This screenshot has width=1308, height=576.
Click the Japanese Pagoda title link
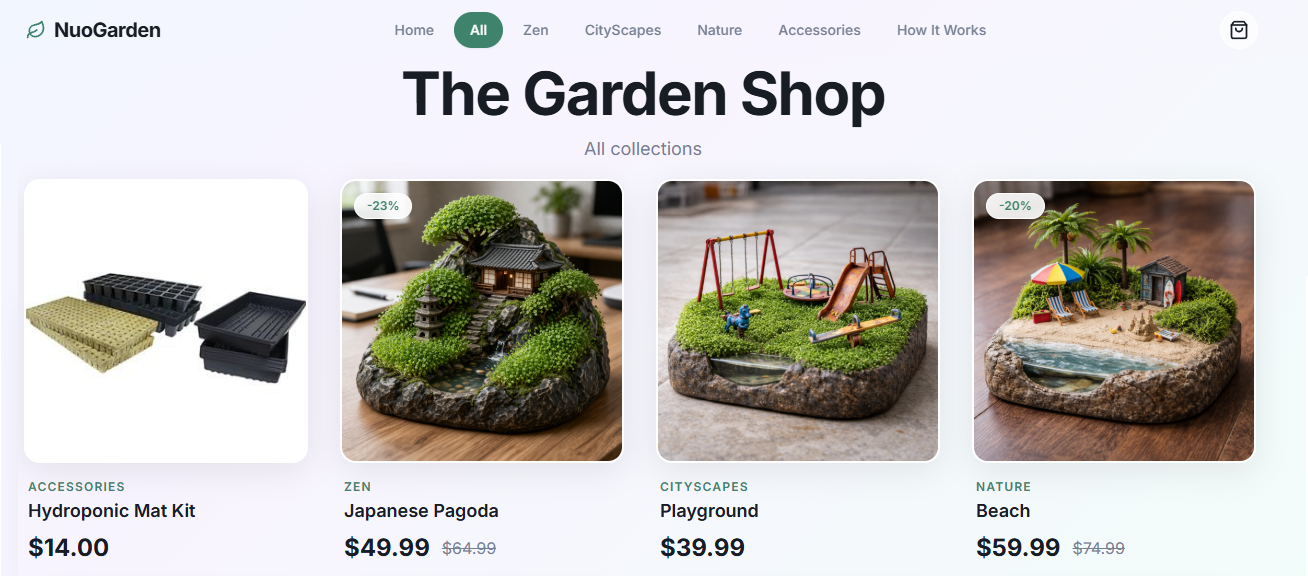421,511
